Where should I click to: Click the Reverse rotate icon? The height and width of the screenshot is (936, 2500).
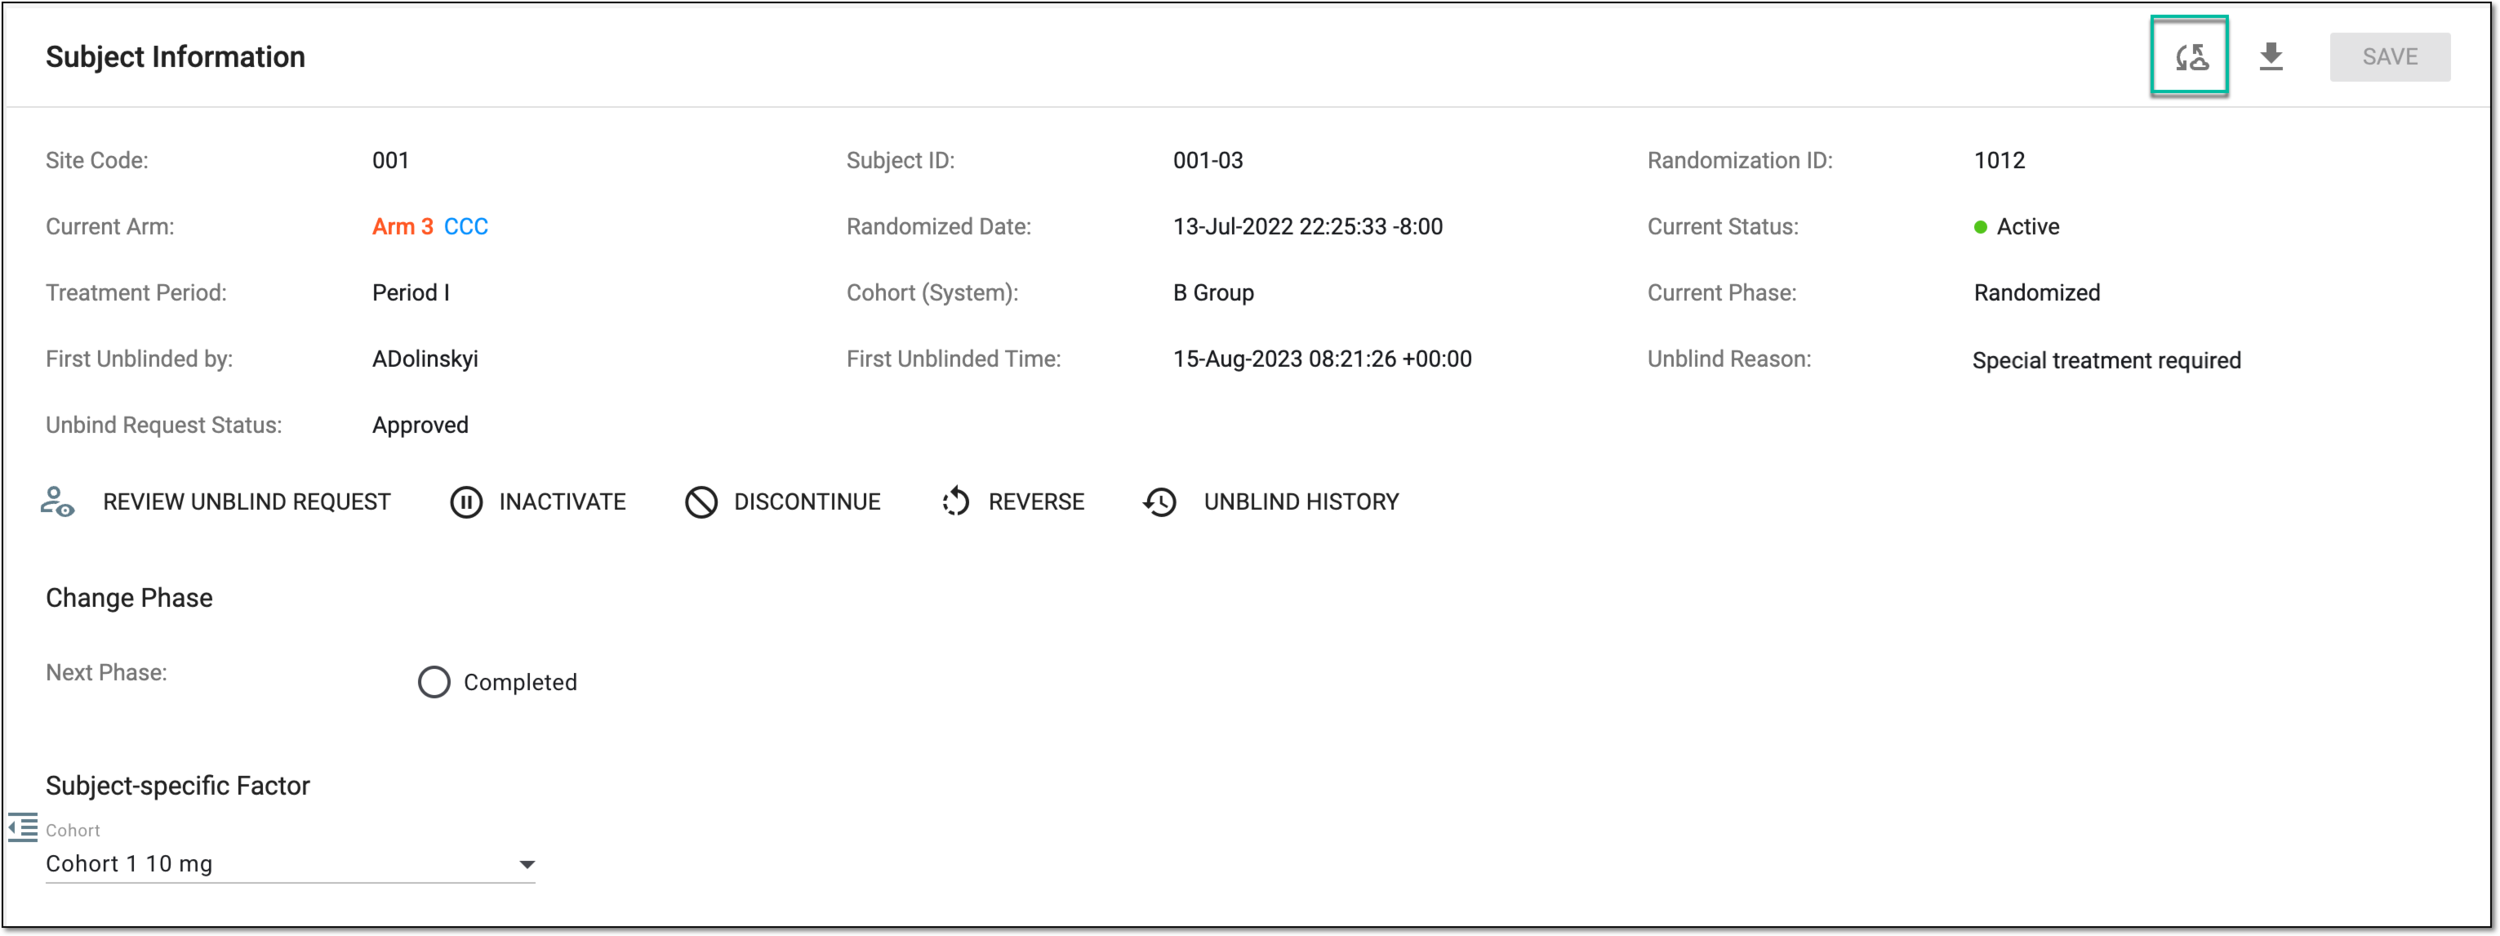tap(956, 502)
